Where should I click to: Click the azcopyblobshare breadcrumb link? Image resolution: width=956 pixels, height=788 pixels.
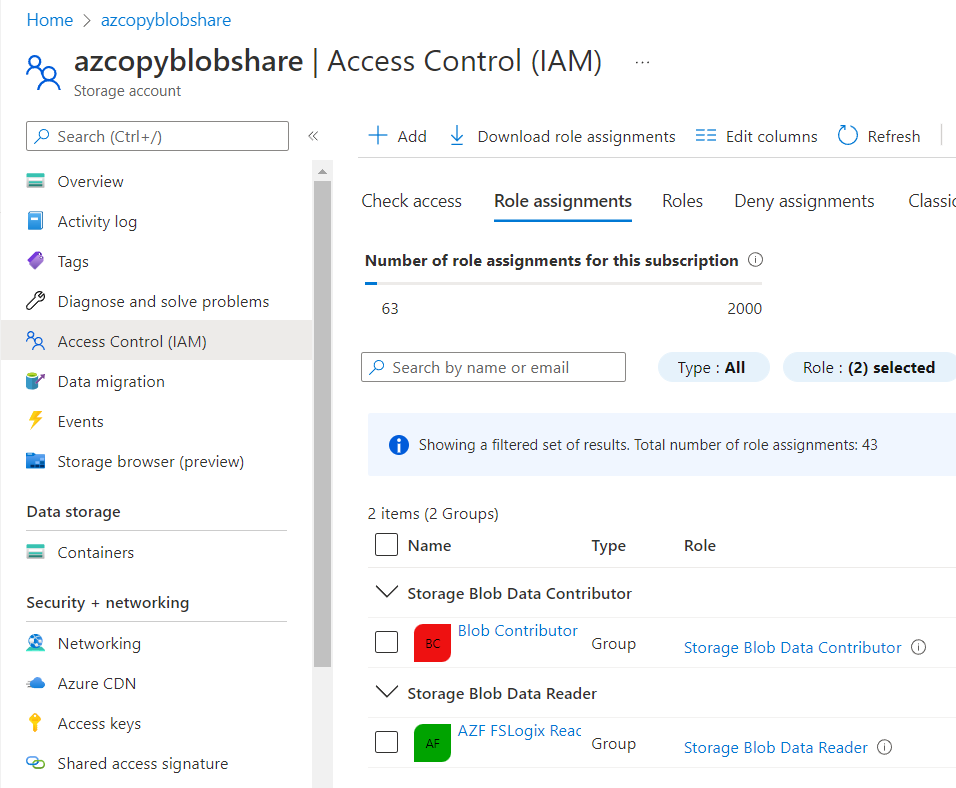pos(165,19)
